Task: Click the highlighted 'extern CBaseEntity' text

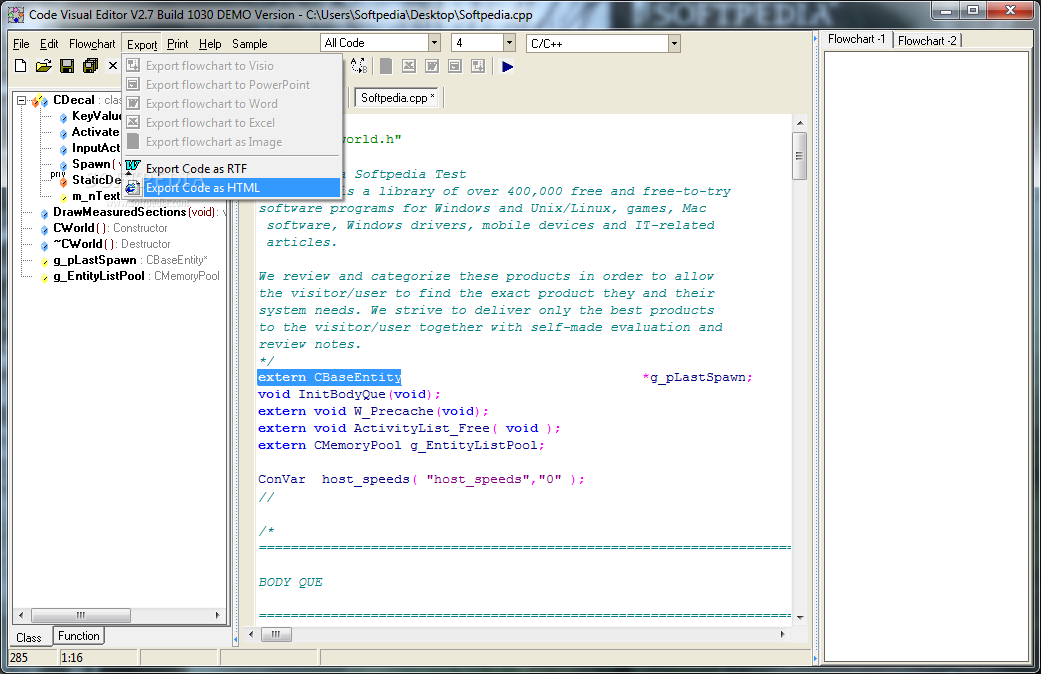Action: tap(329, 377)
